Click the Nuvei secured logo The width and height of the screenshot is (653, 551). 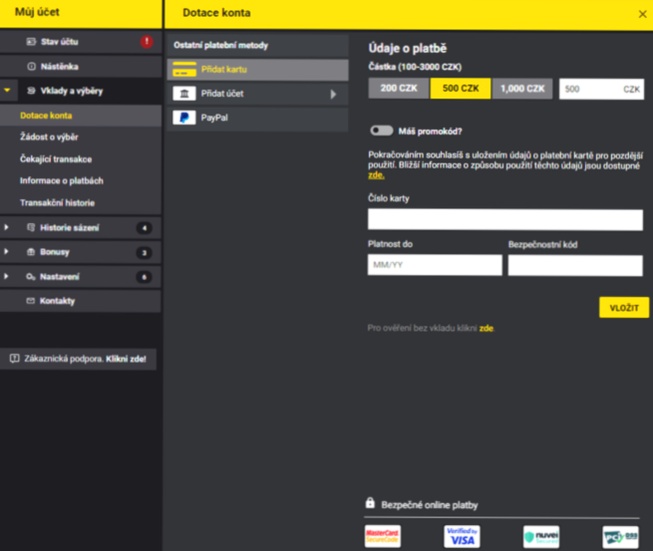pyautogui.click(x=541, y=537)
